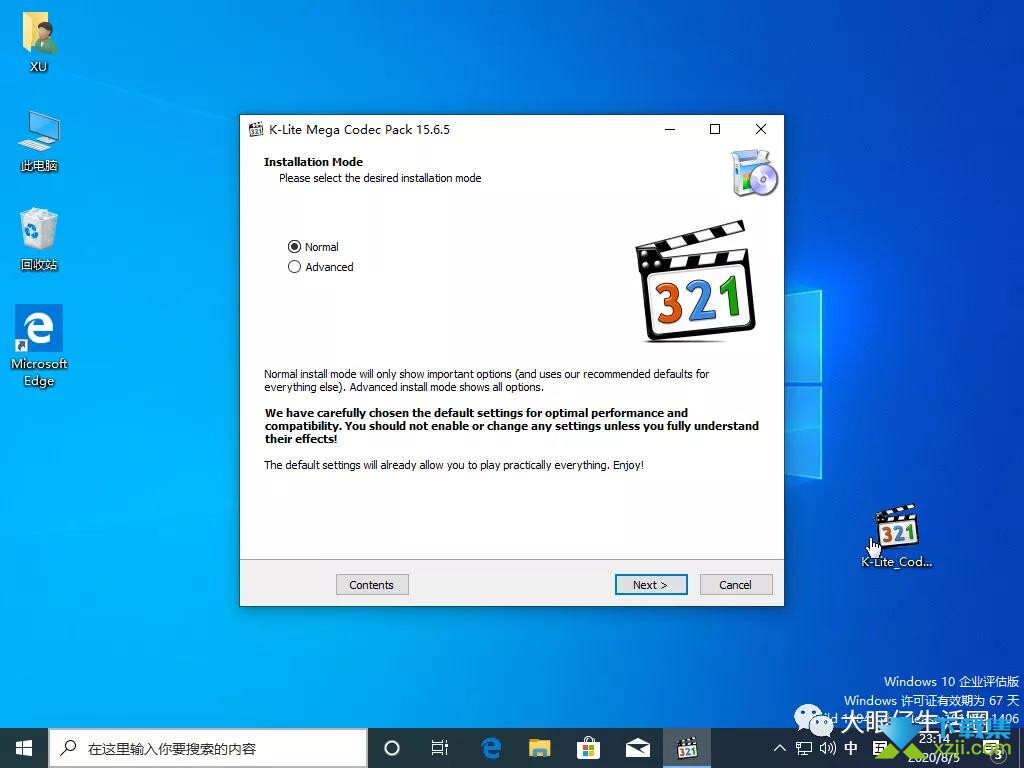Click 'Please select the desired installation mode'
The image size is (1024, 768).
[x=380, y=178]
